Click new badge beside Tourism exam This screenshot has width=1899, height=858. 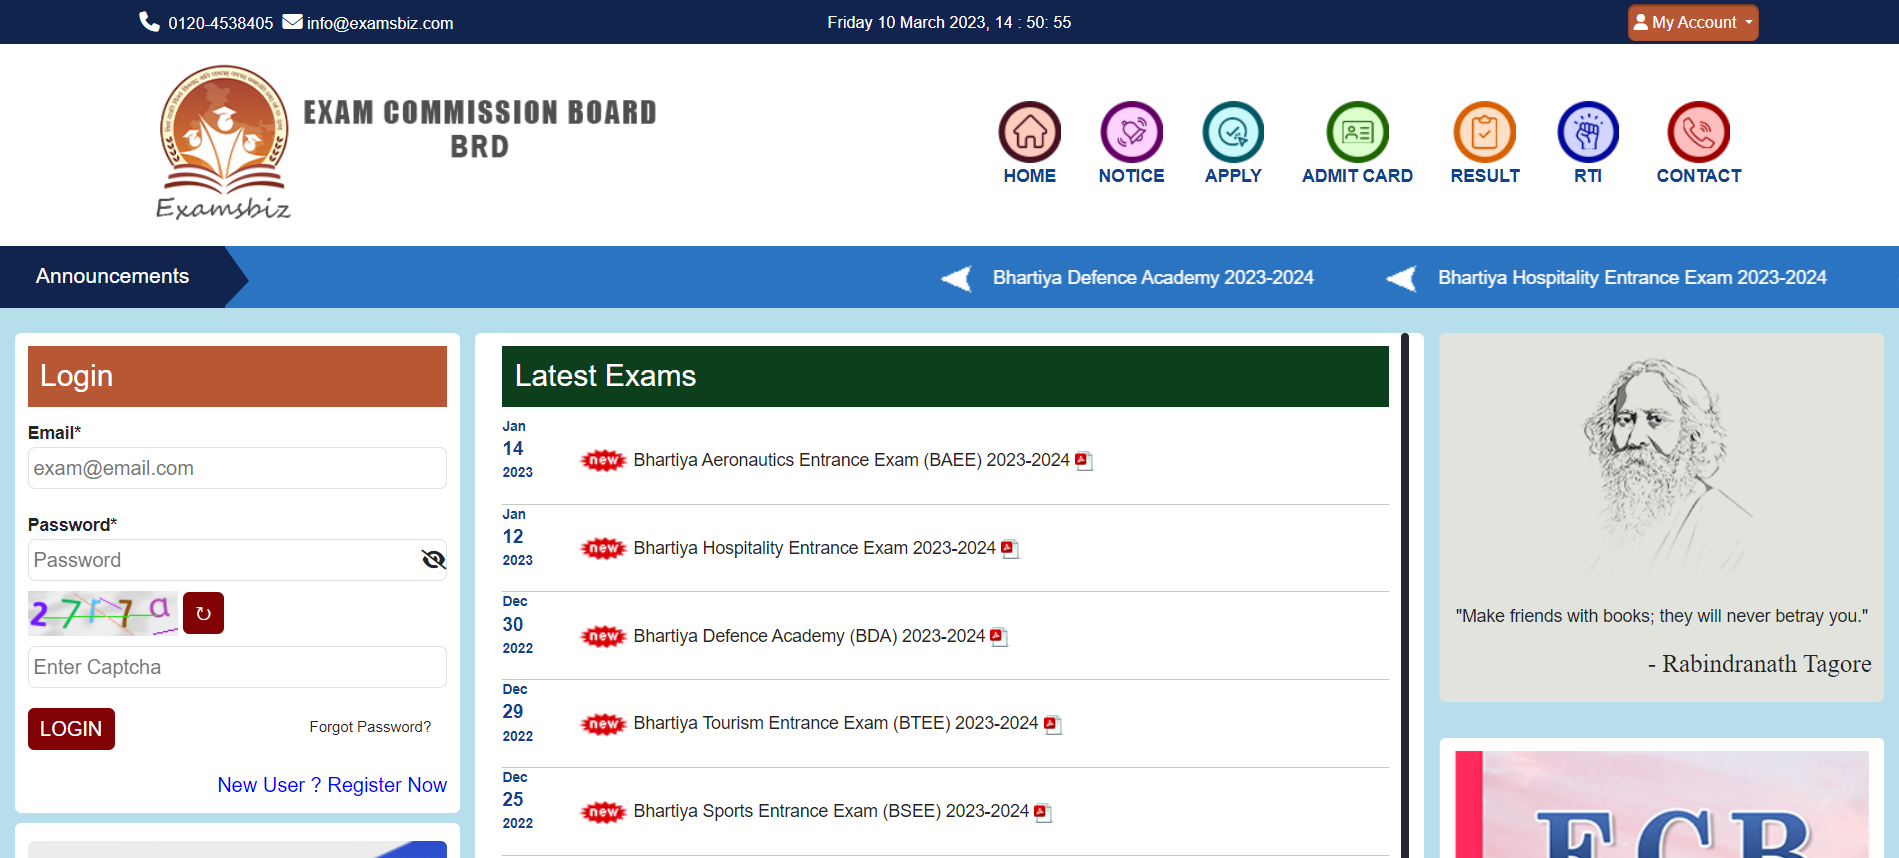[x=603, y=724]
